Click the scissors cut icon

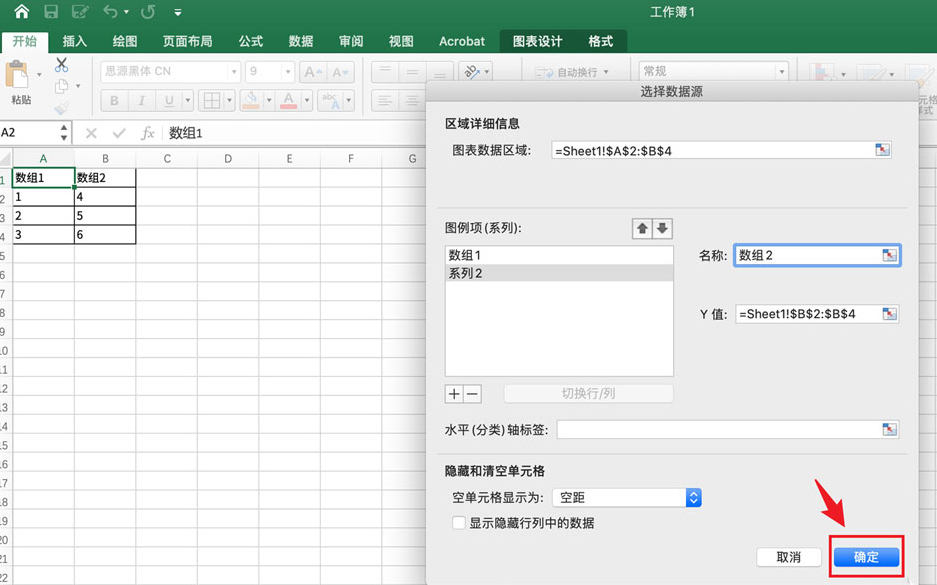pyautogui.click(x=61, y=65)
